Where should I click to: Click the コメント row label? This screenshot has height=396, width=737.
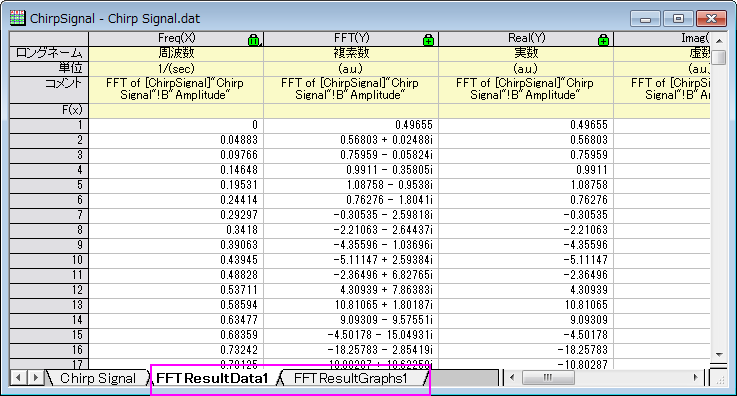tap(49, 89)
